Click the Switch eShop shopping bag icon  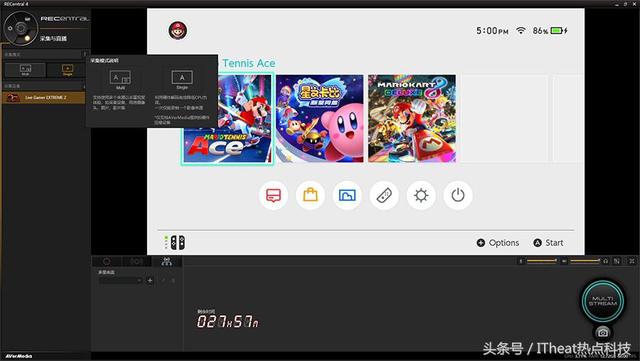coord(310,195)
